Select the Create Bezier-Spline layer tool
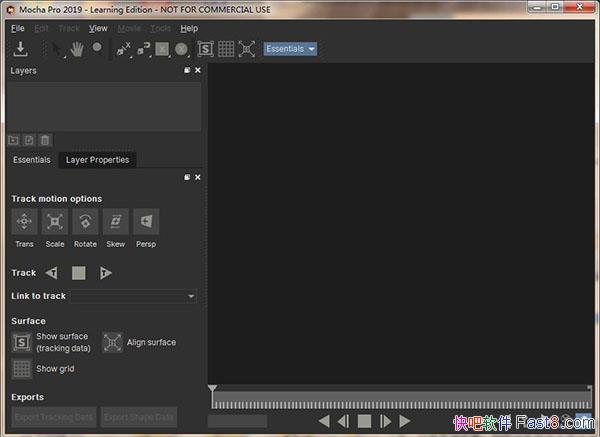Screen dimensions: 600x437 point(143,49)
